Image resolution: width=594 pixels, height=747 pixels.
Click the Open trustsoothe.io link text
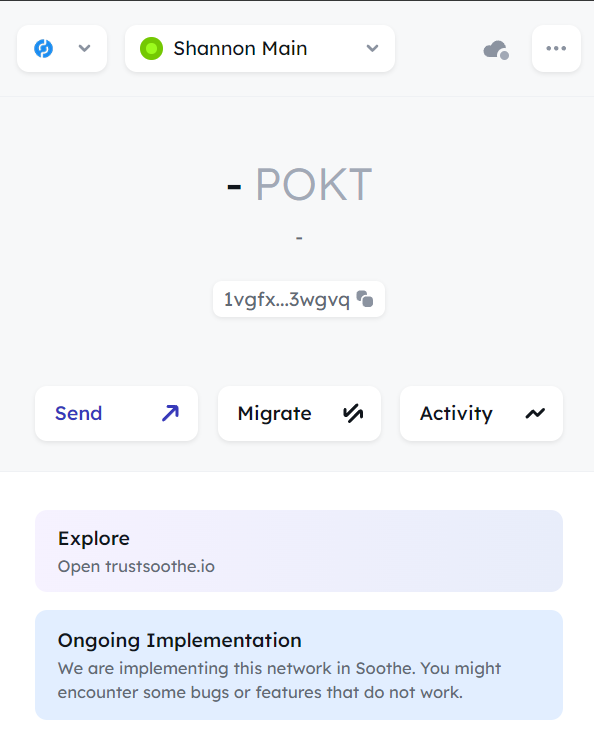[136, 566]
